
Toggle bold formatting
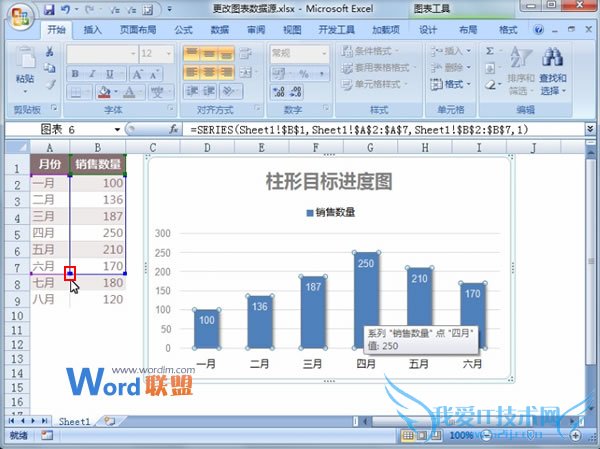point(75,74)
